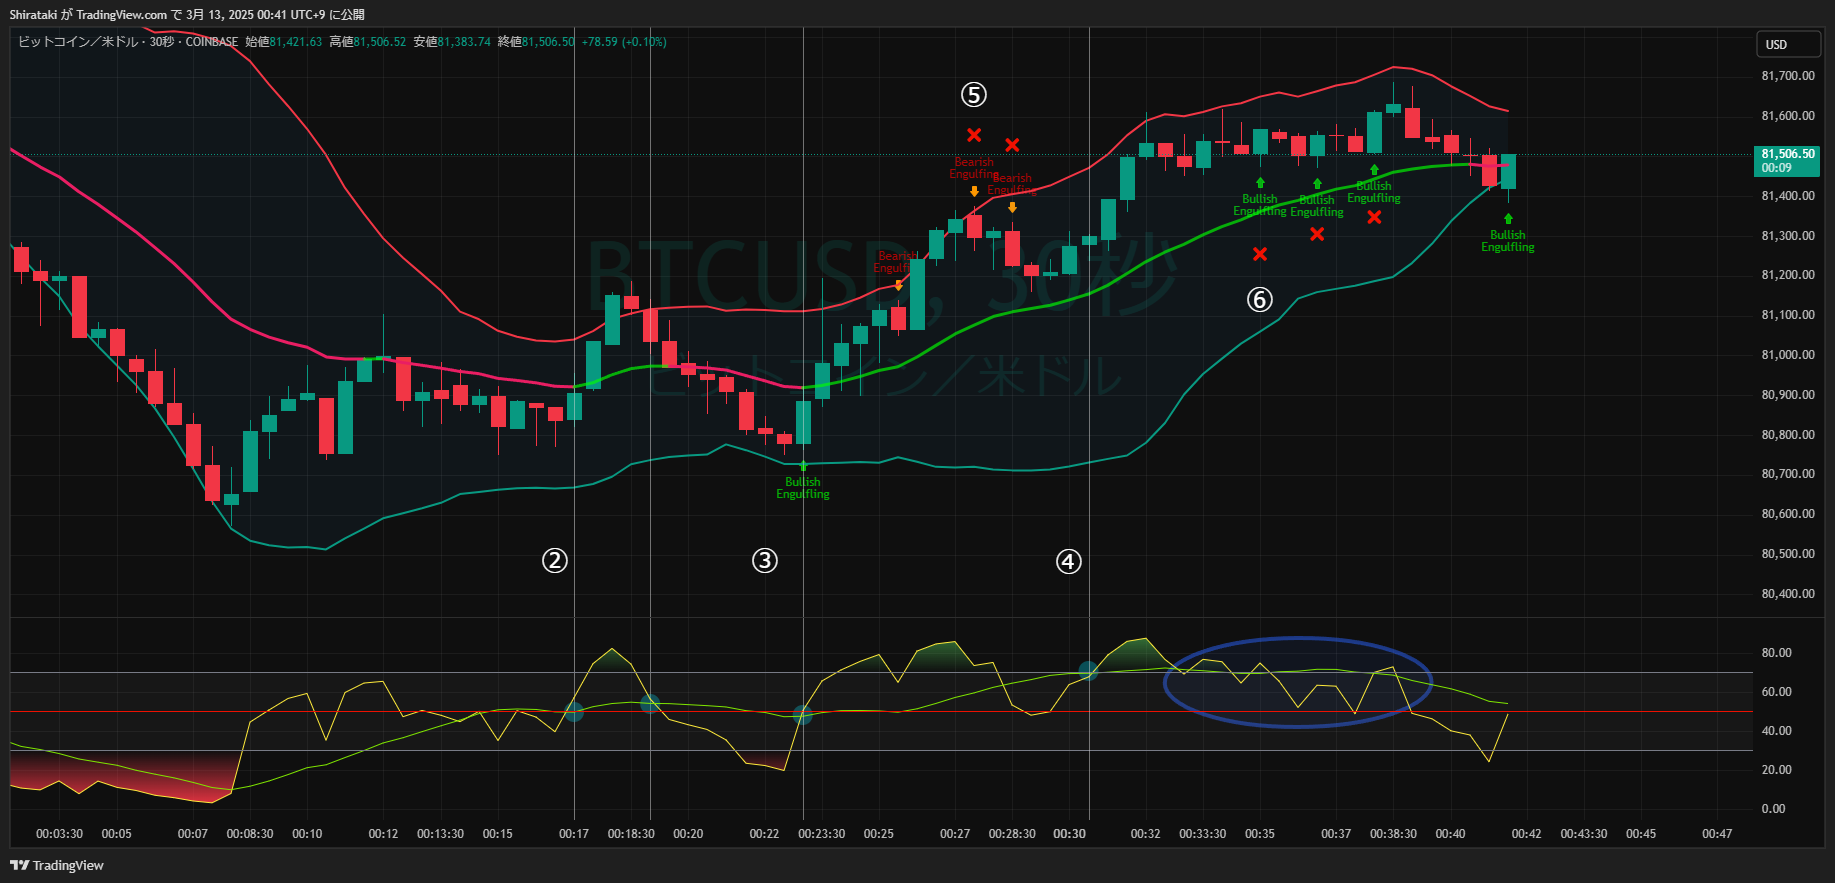Click the 00:20 time axis label
The image size is (1835, 883).
coord(688,834)
